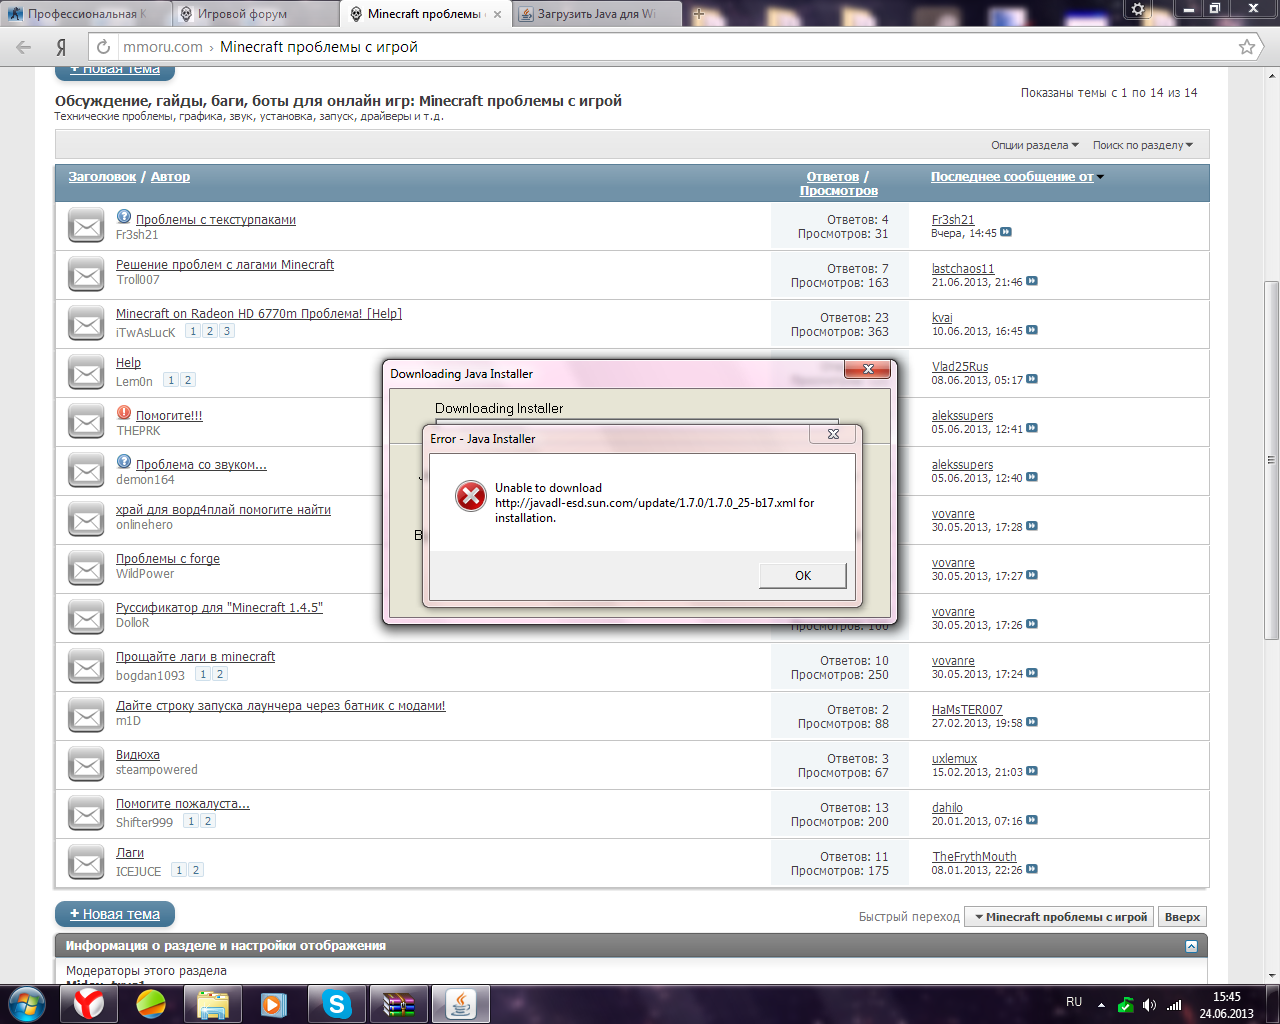Open WinRAR from the taskbar
The height and width of the screenshot is (1024, 1280).
(x=399, y=1004)
